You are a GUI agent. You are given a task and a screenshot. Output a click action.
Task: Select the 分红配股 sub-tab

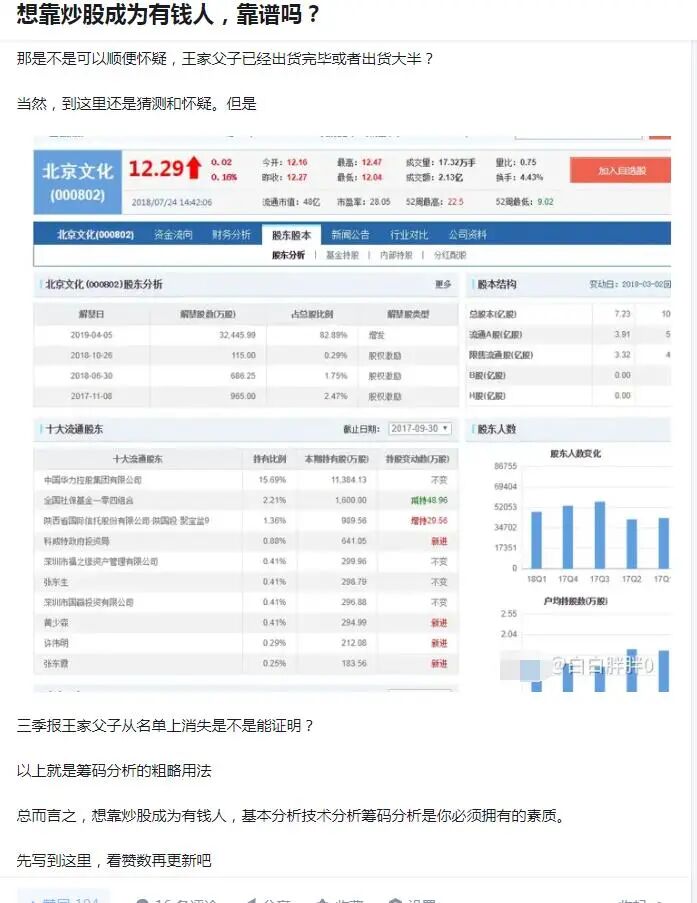[x=450, y=255]
